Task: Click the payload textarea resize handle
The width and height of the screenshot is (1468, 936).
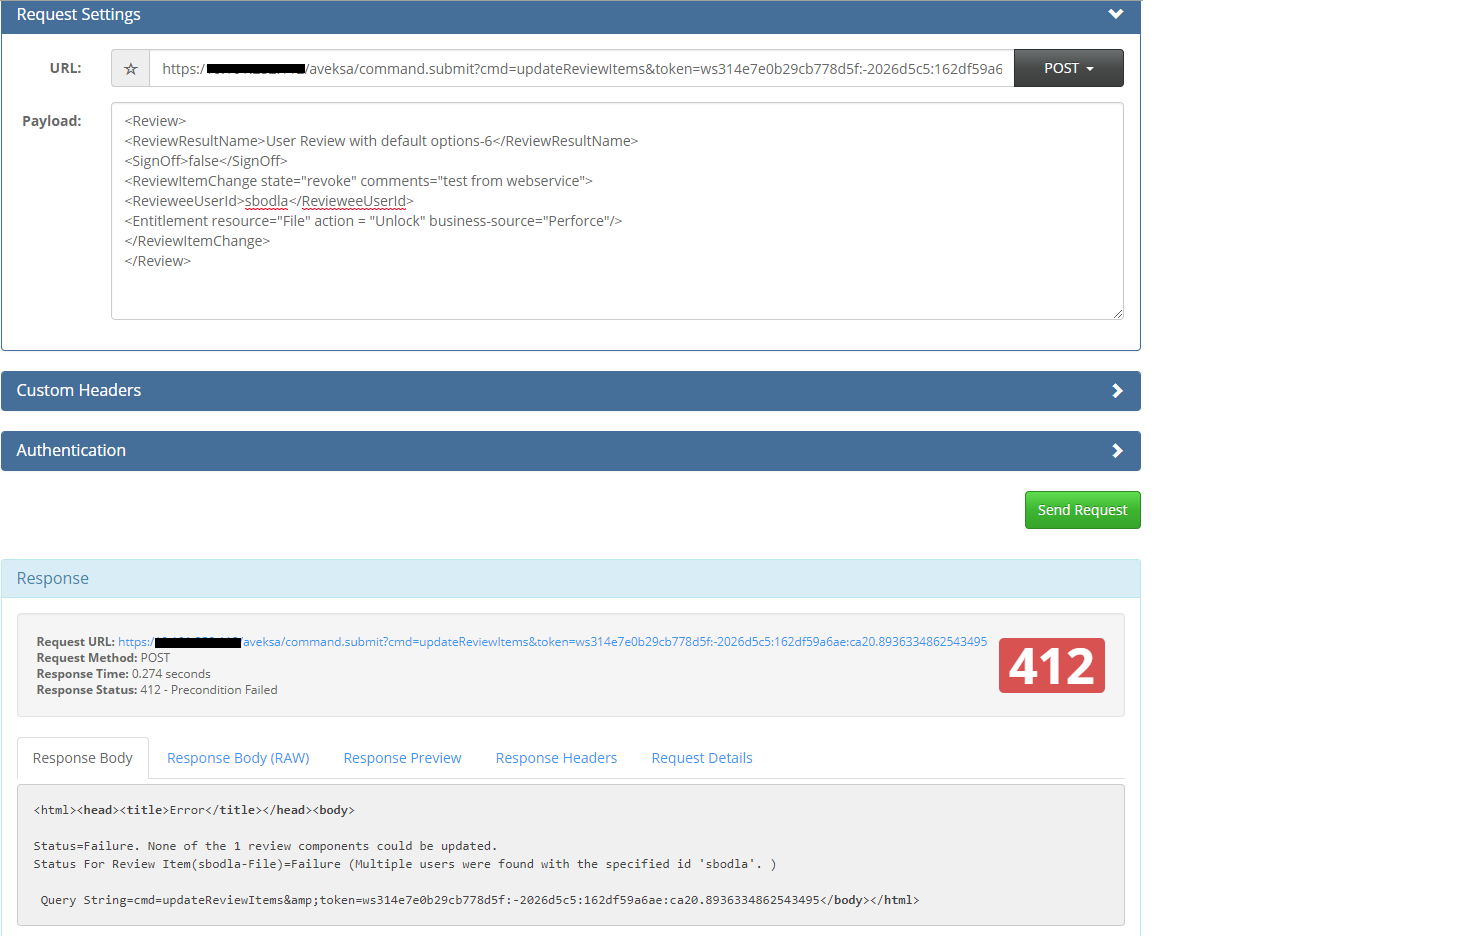Action: point(1117,312)
